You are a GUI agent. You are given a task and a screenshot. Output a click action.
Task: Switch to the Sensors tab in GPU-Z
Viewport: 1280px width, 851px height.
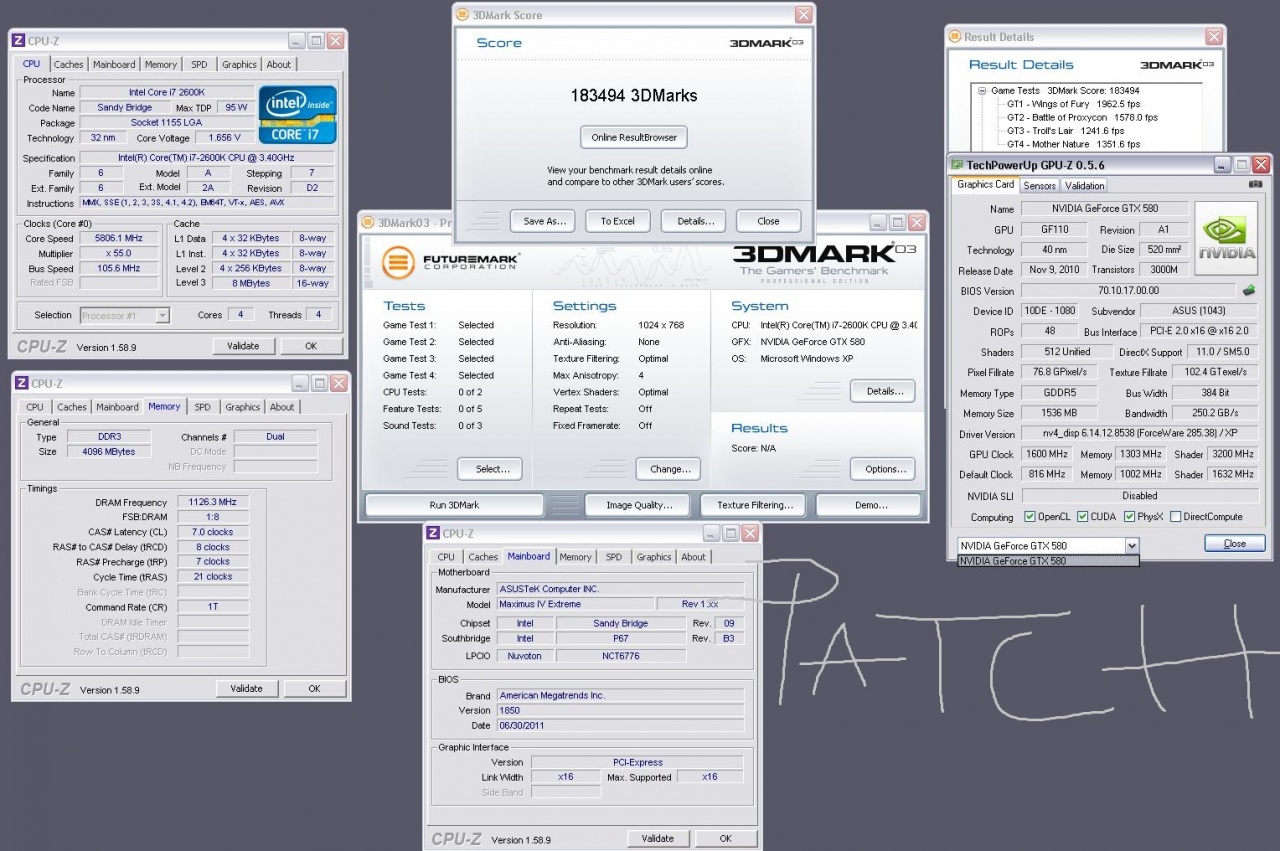click(1039, 185)
